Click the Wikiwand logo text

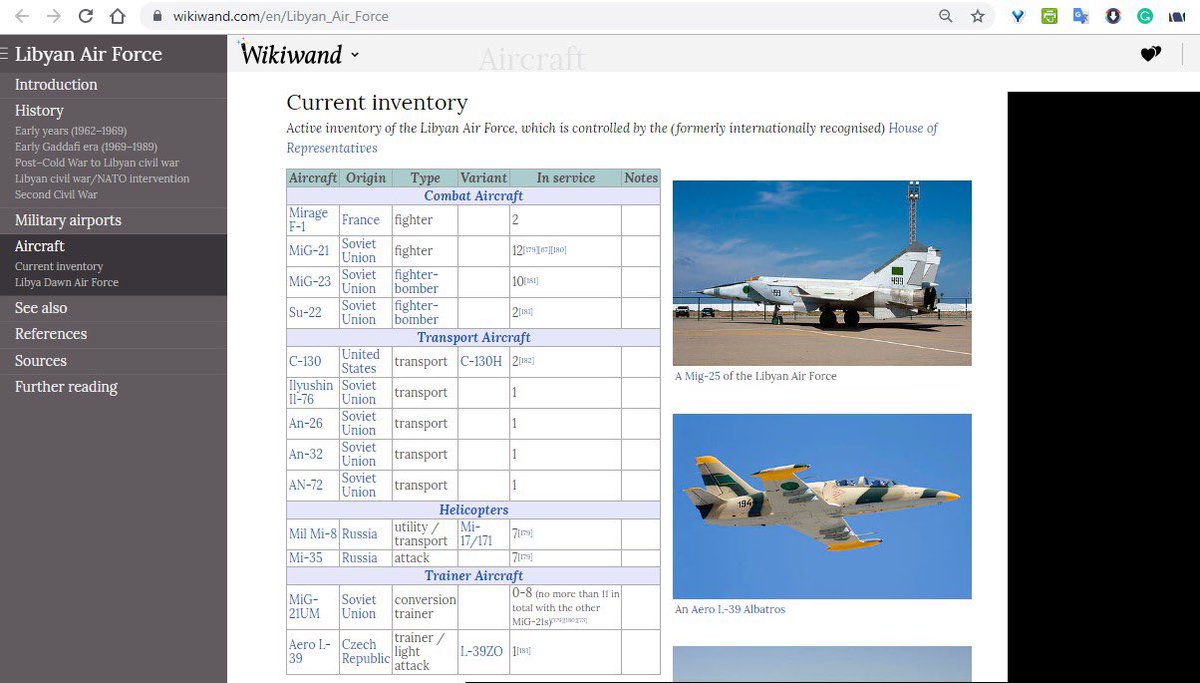point(291,55)
